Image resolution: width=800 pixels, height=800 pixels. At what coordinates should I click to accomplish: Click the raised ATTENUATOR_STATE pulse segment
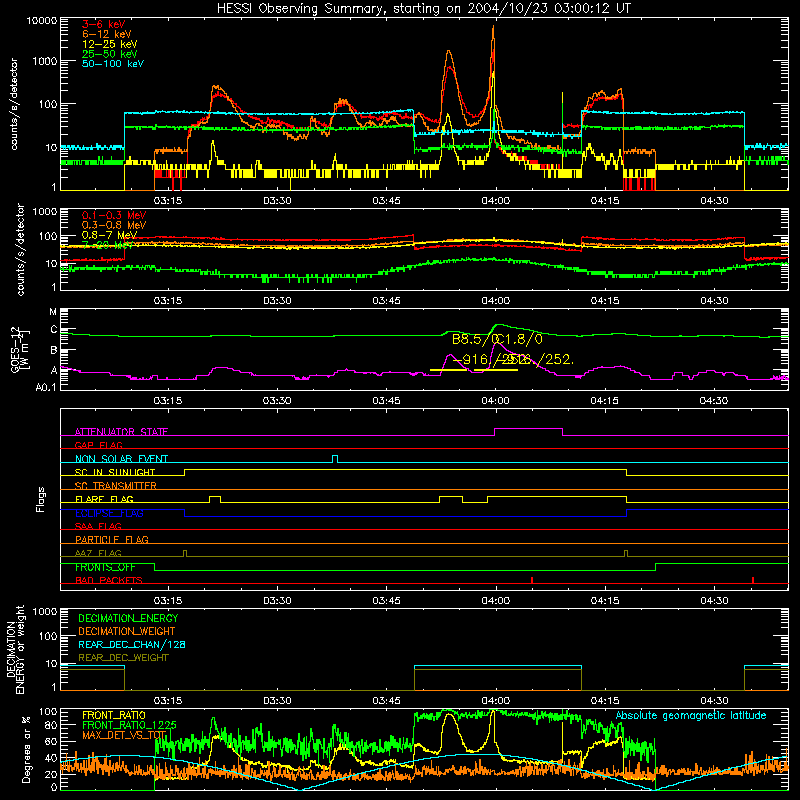pos(529,429)
